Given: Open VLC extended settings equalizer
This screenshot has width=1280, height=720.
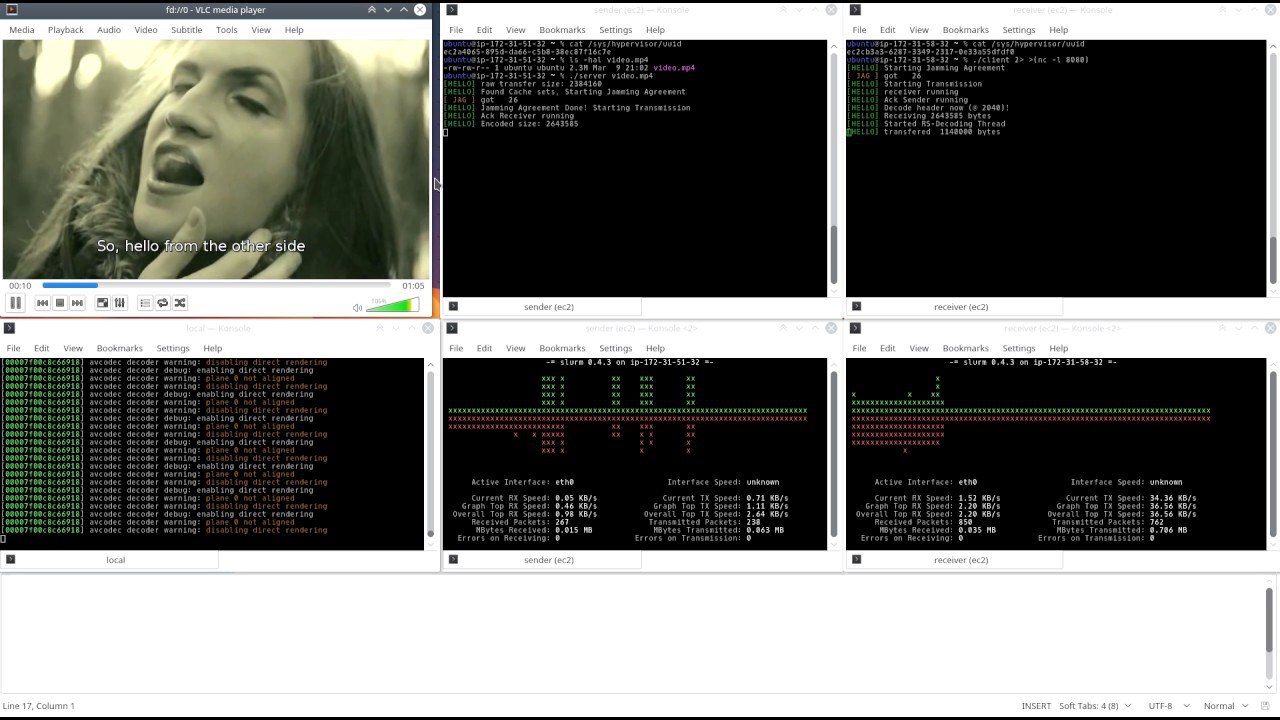Looking at the screenshot, I should [x=120, y=303].
